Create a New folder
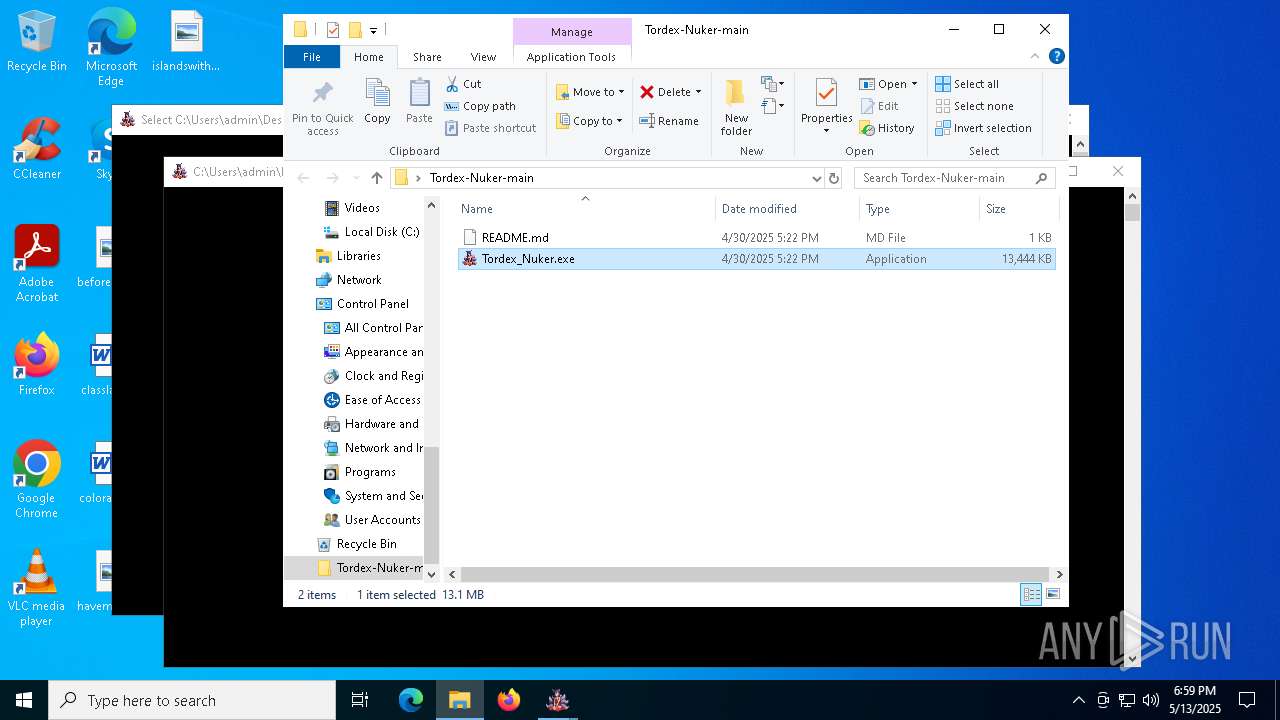Screen dimensions: 1280x720 point(736,108)
